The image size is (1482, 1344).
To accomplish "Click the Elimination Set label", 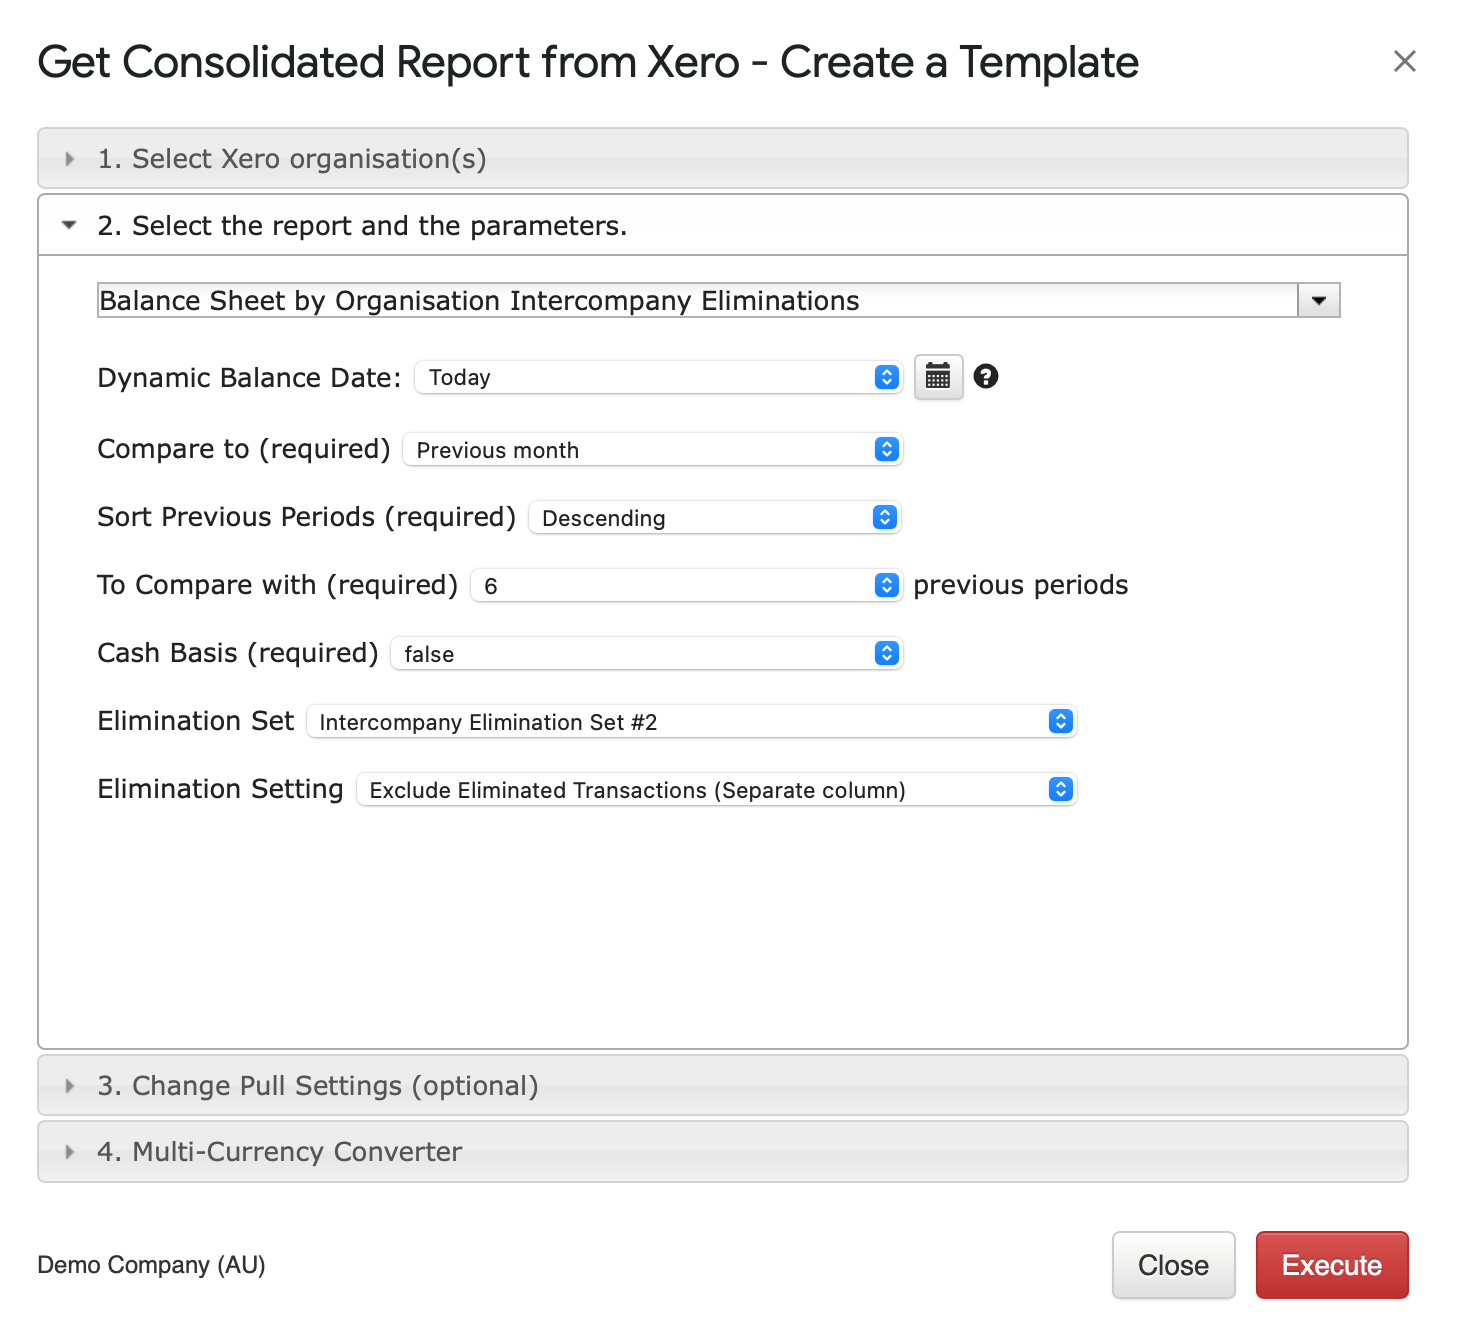I will tap(196, 721).
